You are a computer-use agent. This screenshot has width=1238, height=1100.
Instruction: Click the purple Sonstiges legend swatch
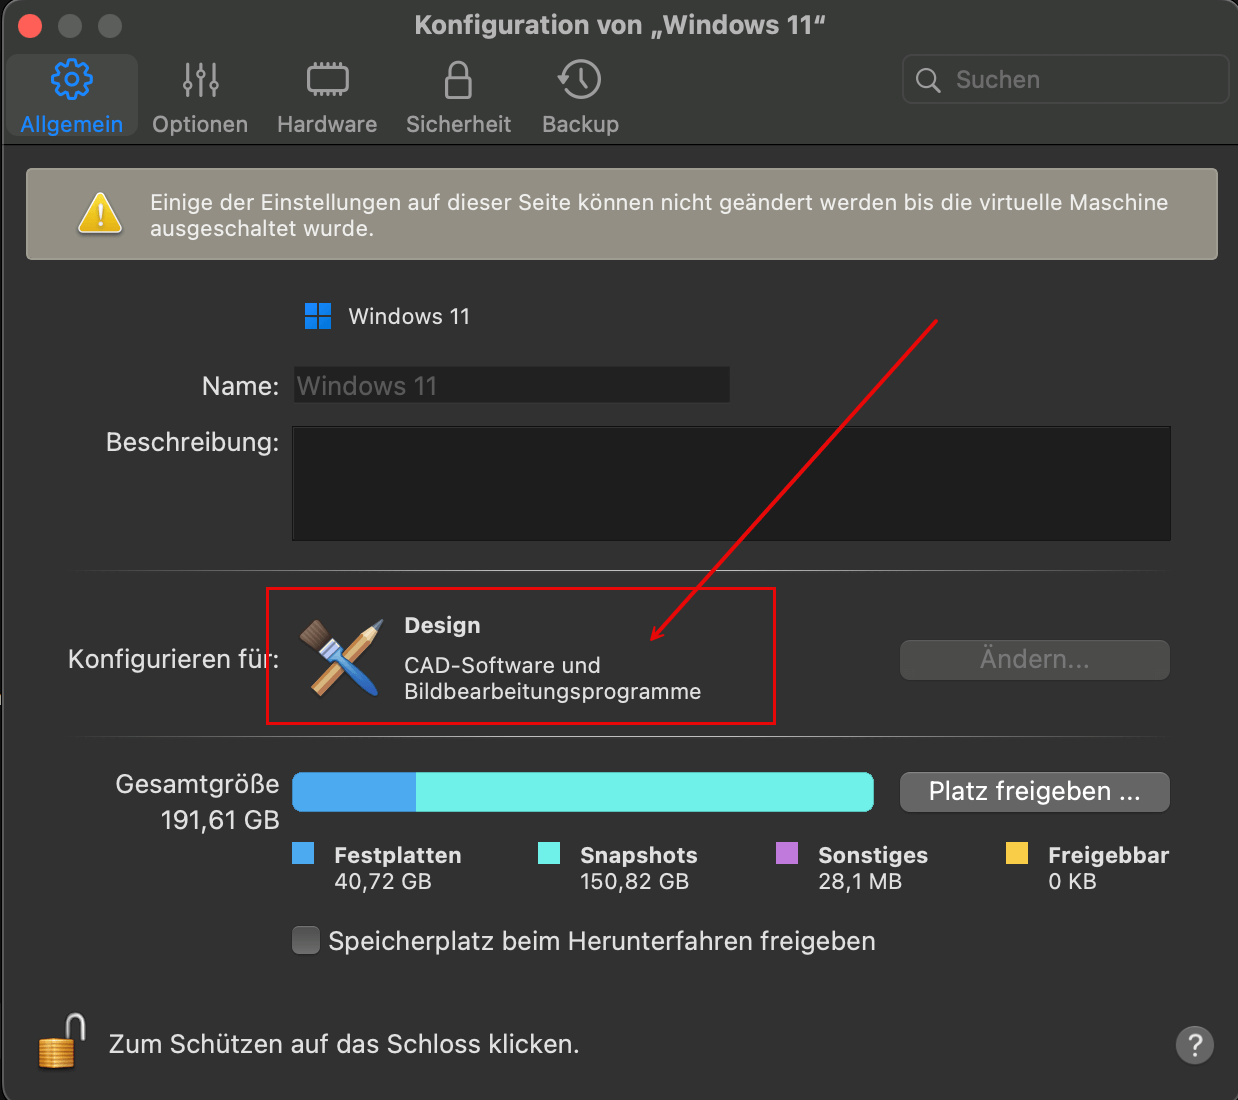click(787, 853)
